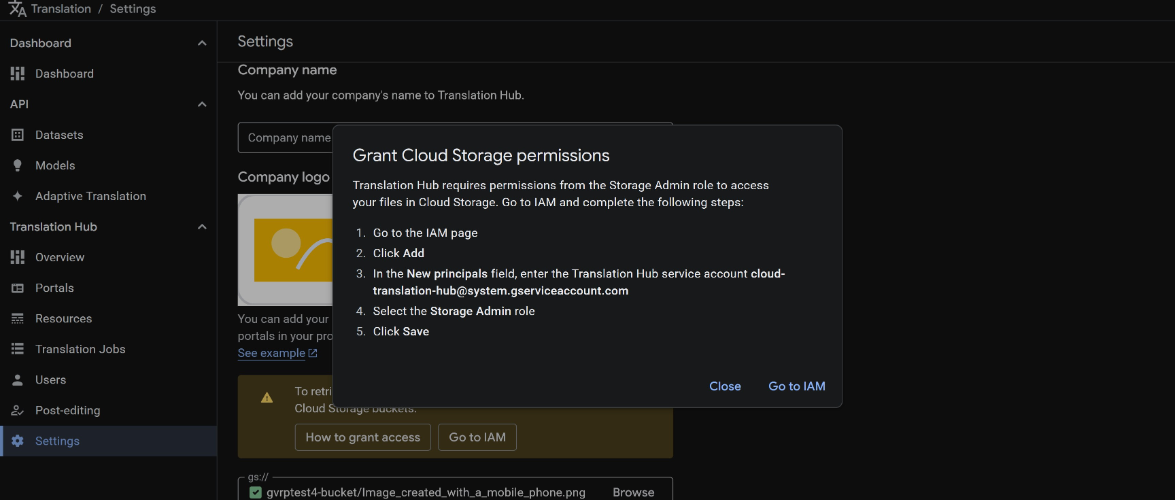Screen dimensions: 1175x500
Task: Click the 'Click Add' step text
Action: [x=399, y=253]
